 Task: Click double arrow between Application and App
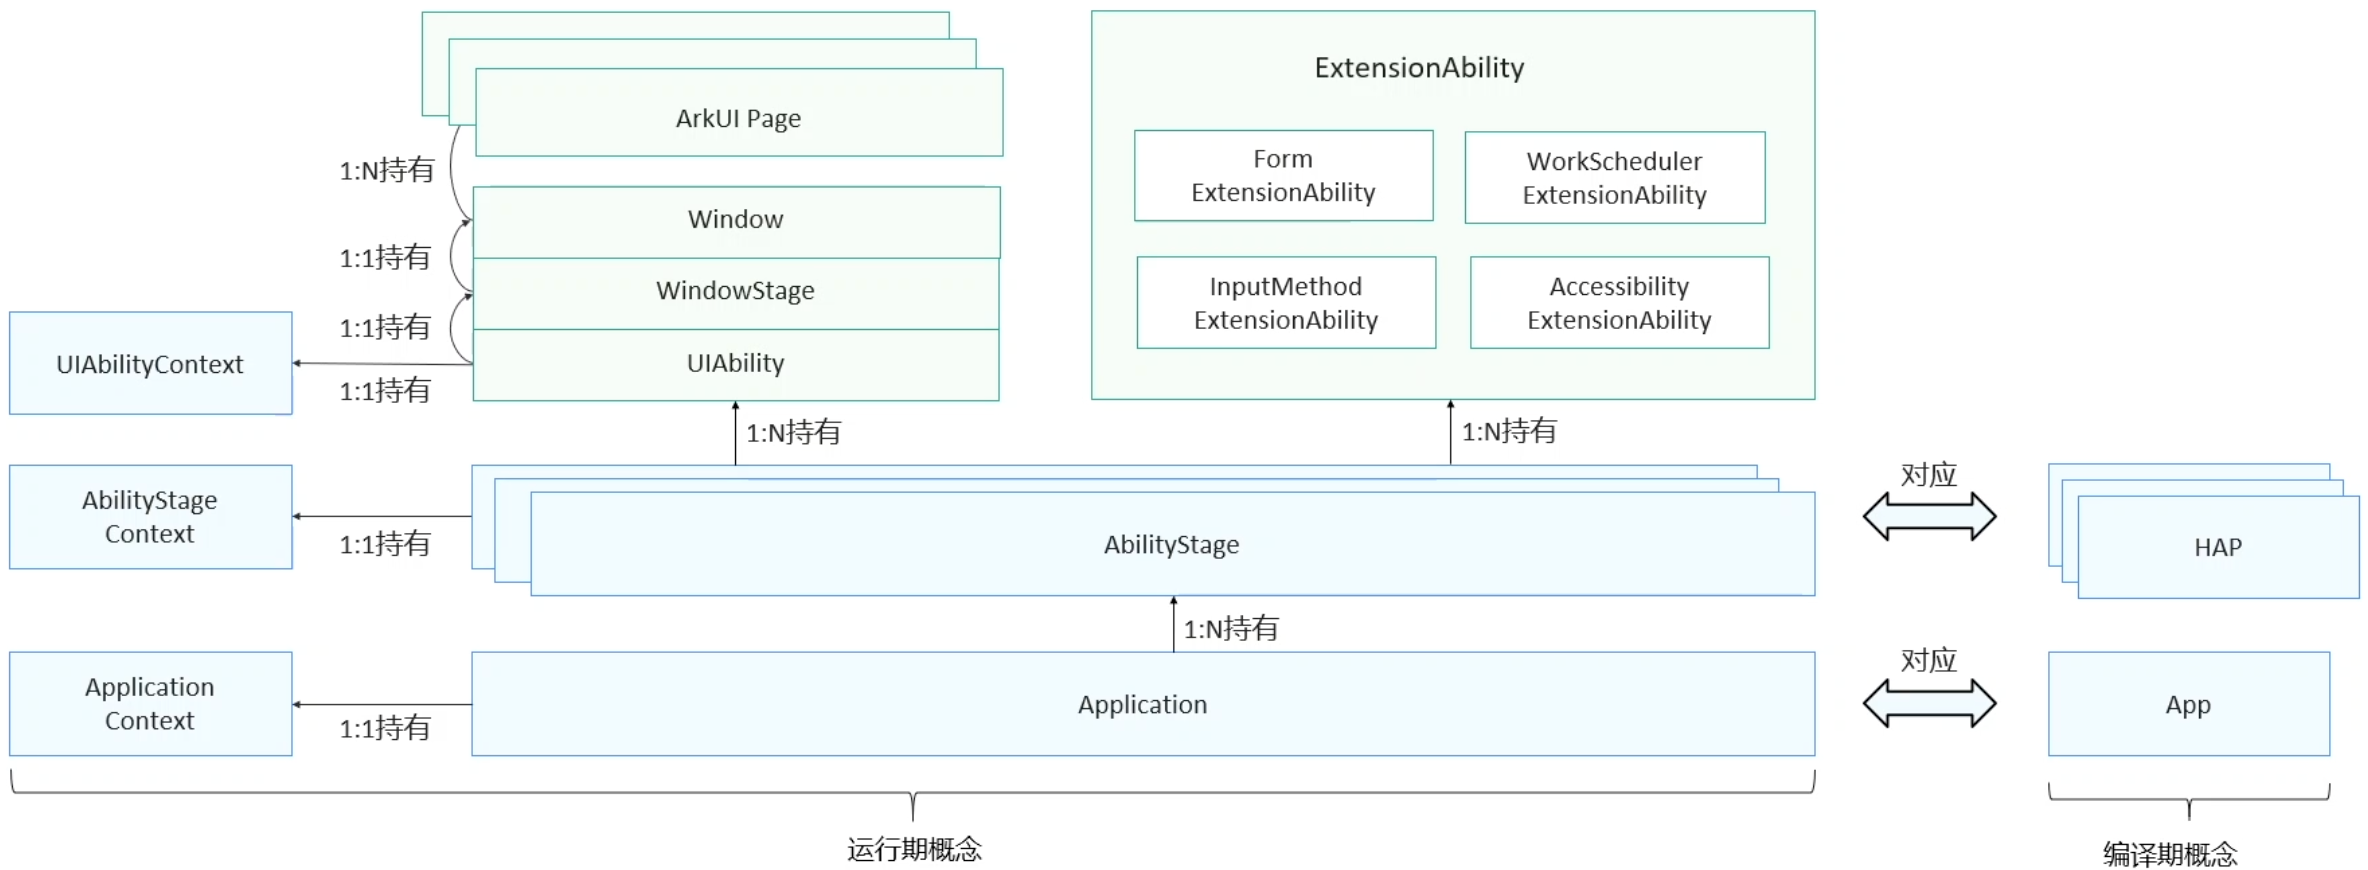tap(1929, 703)
